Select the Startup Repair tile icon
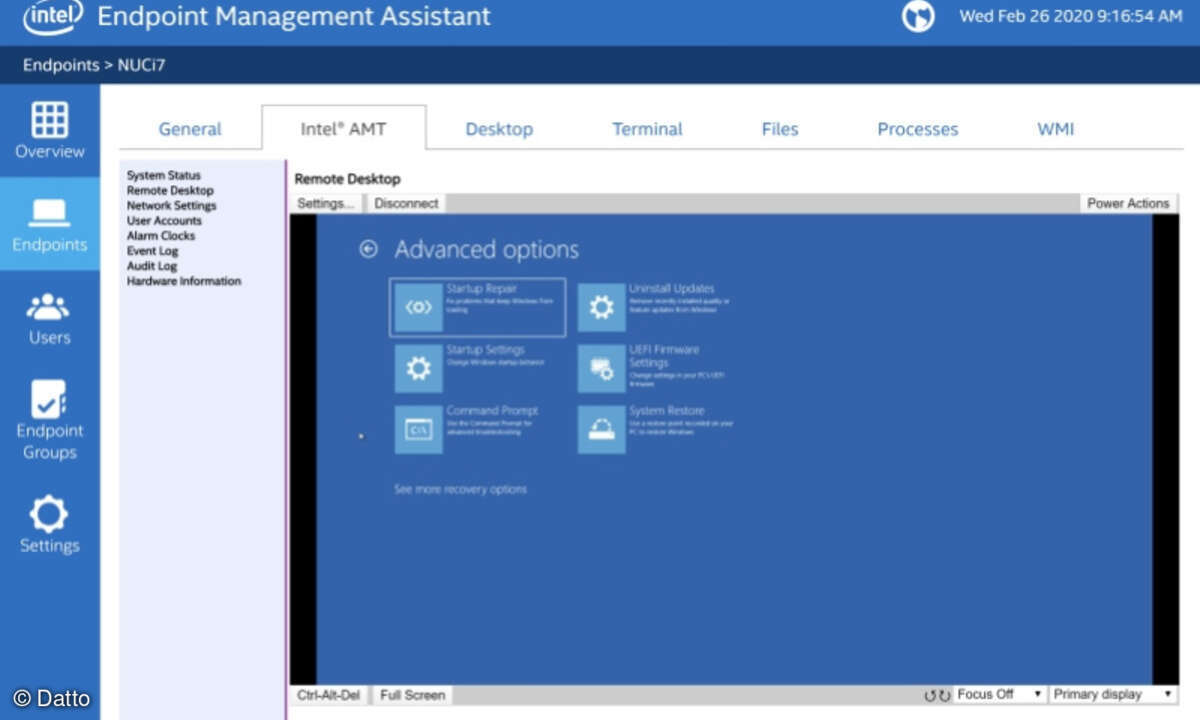The width and height of the screenshot is (1200, 720). click(418, 308)
